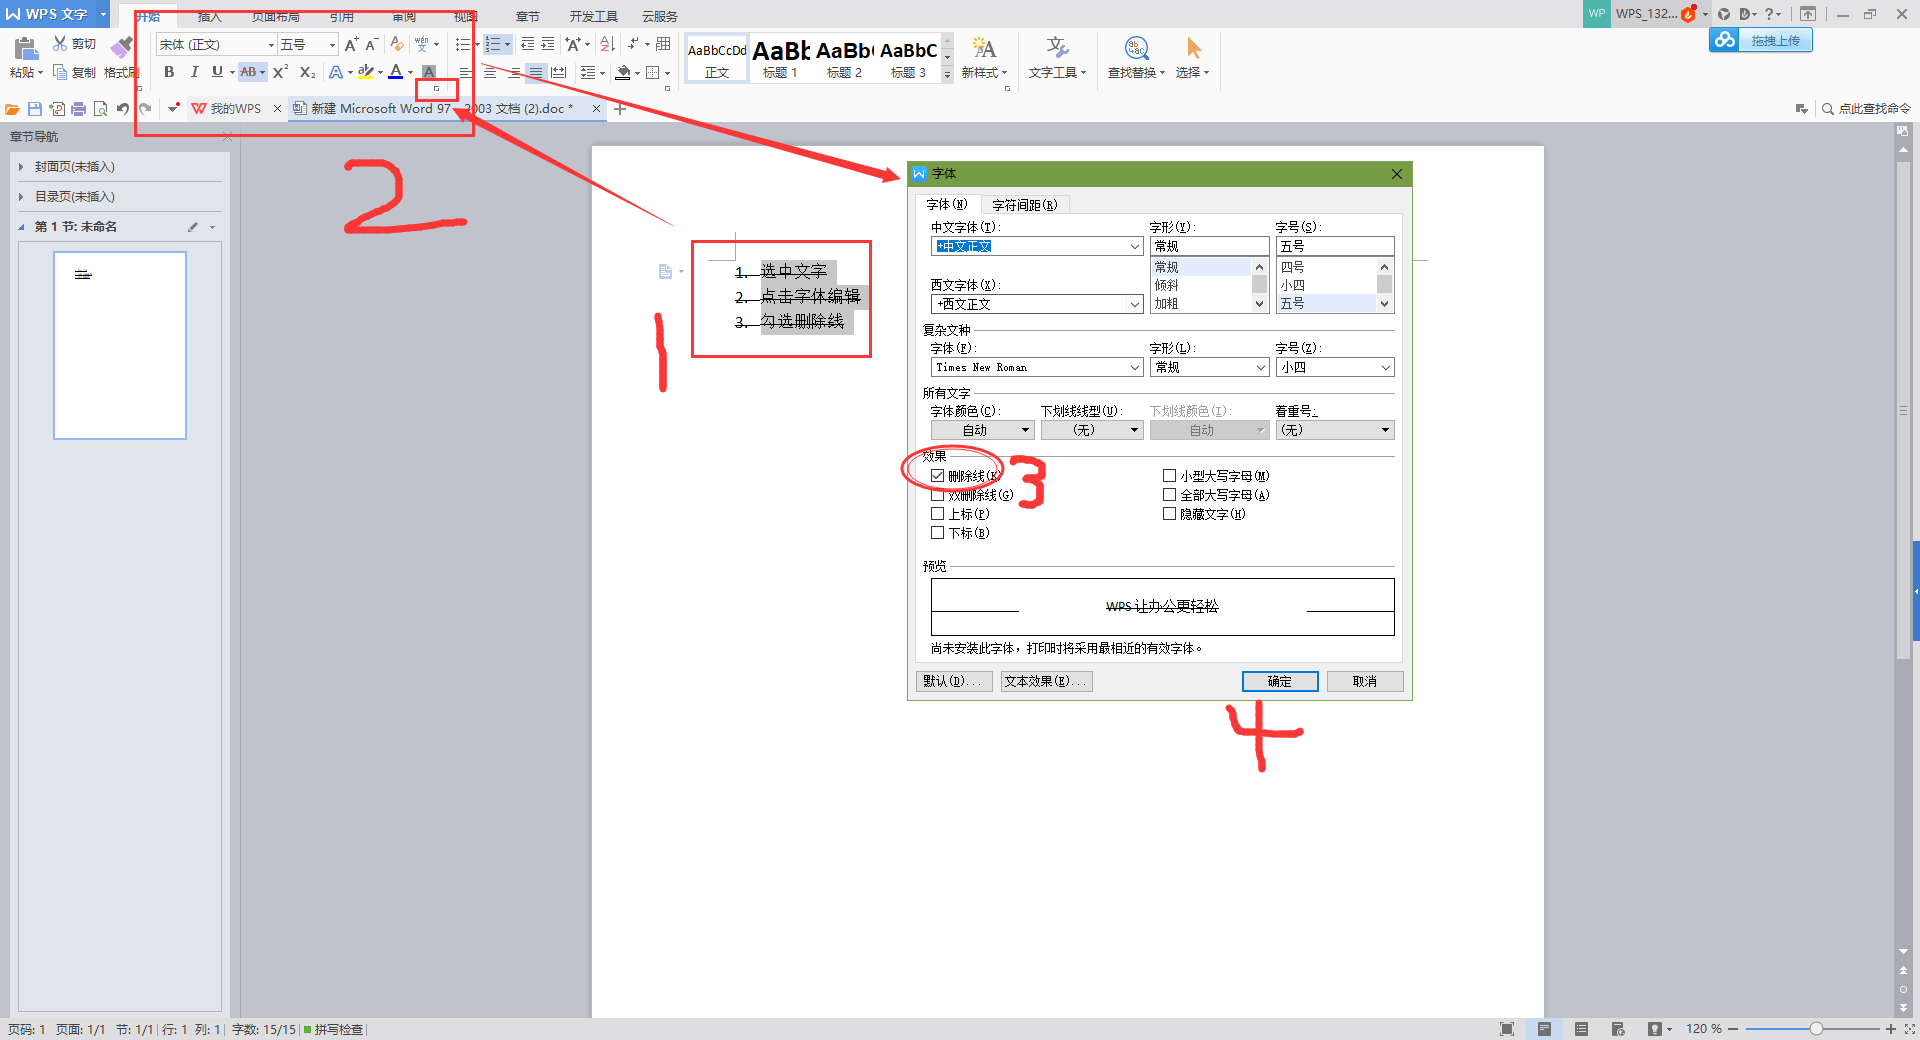The height and width of the screenshot is (1040, 1920).
Task: Check the 上标 superscript checkbox
Action: 938,514
